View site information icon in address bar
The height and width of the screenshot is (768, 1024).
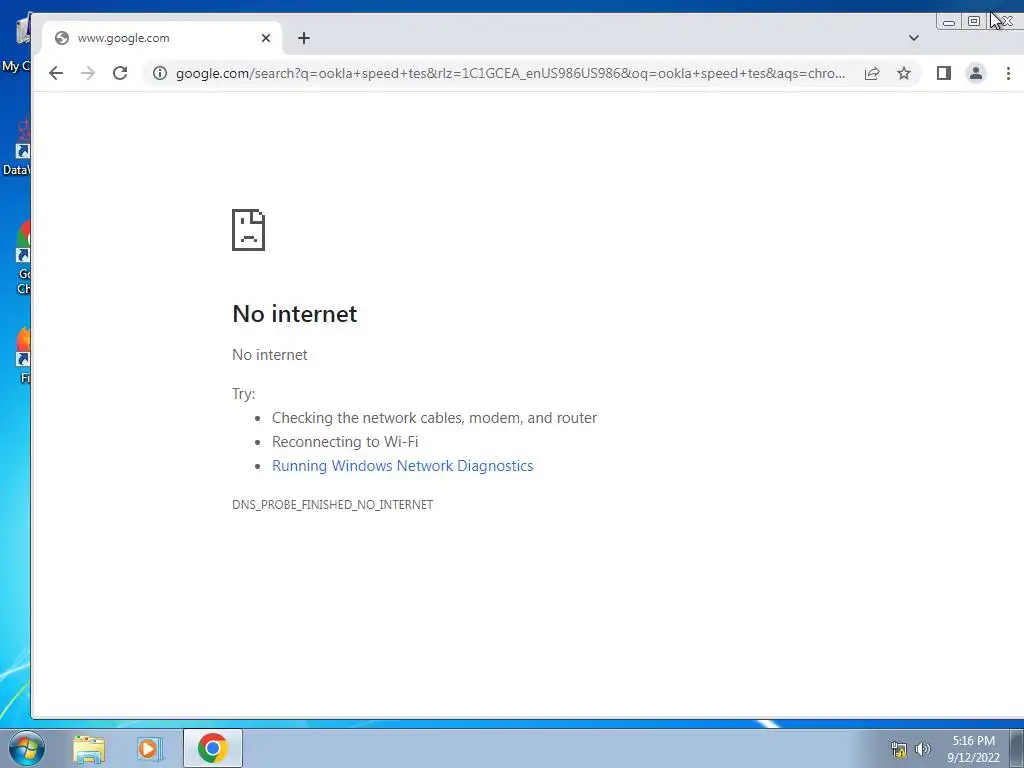coord(159,73)
